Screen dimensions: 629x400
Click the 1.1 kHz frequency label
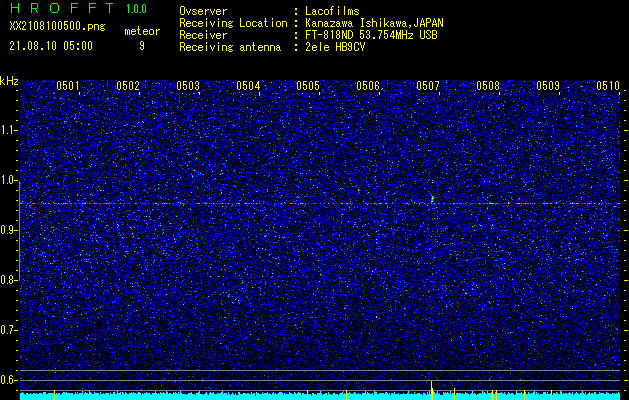tap(8, 130)
